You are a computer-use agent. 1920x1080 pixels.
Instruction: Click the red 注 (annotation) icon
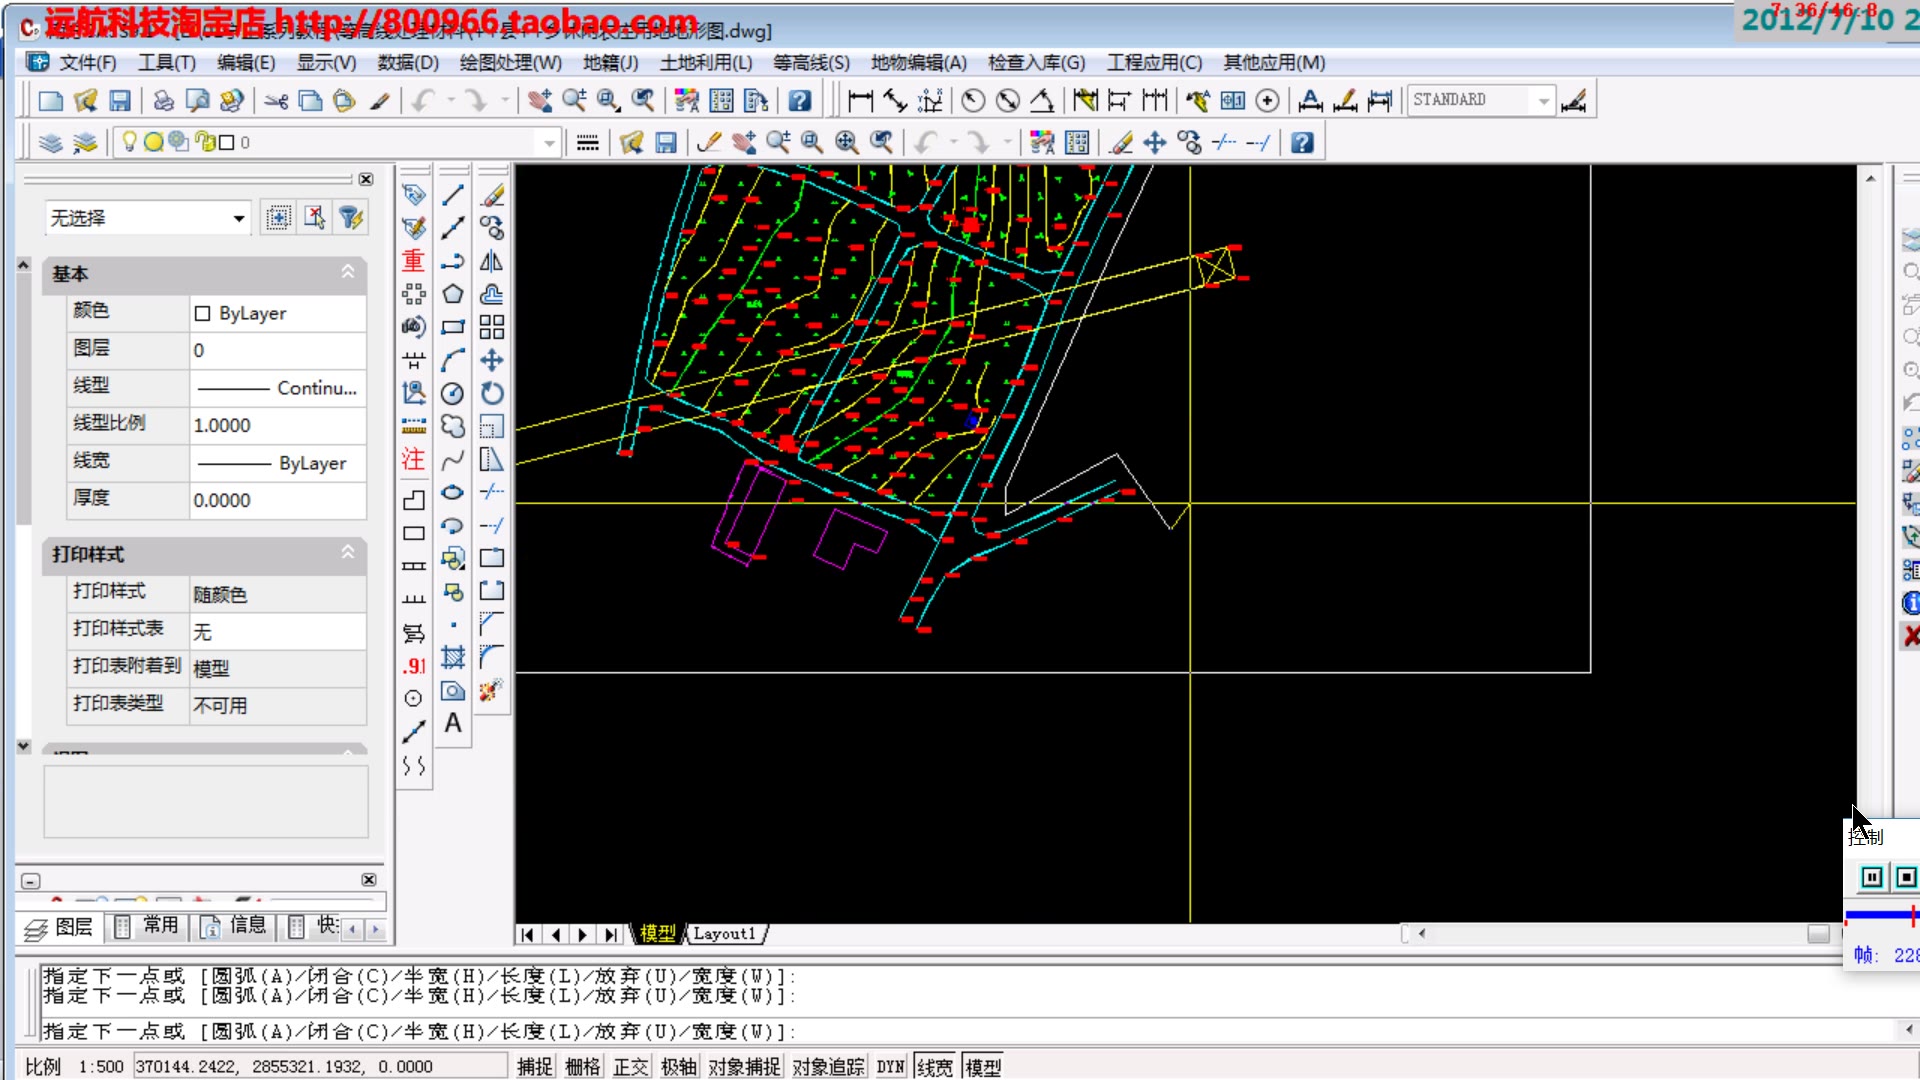413,459
